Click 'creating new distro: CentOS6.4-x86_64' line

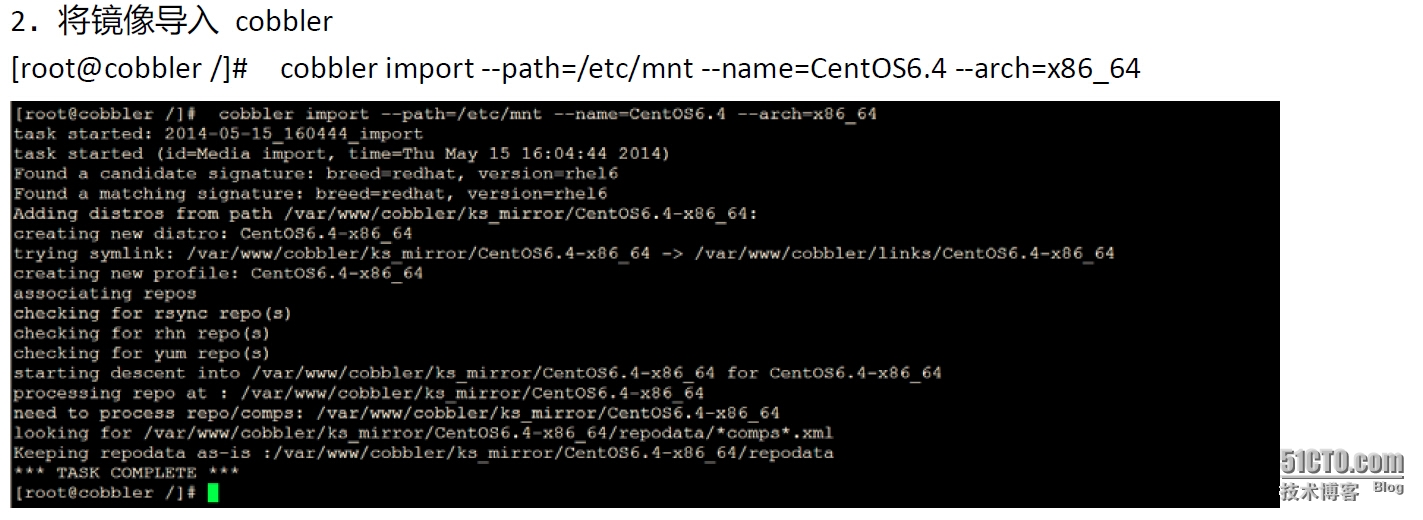tap(213, 234)
